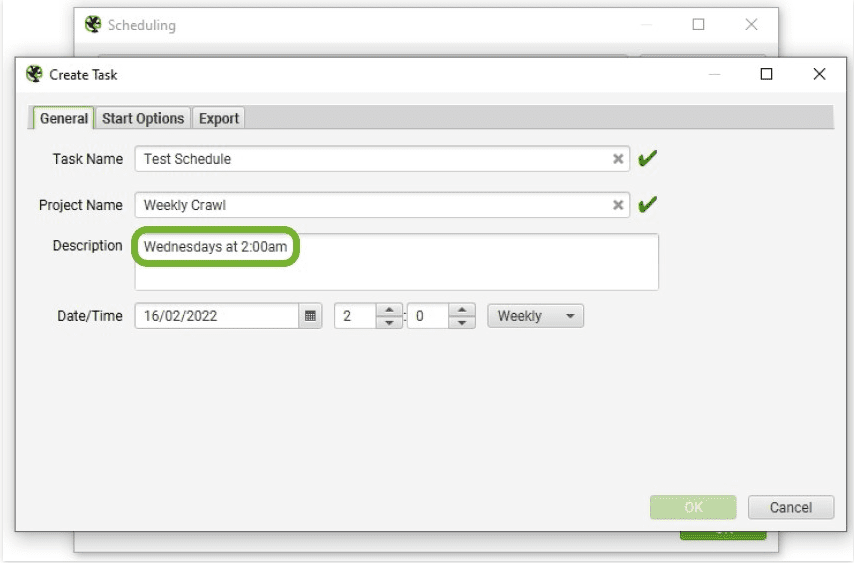Viewport: 854px width, 563px height.
Task: Open the calendar date picker icon
Action: pos(310,316)
